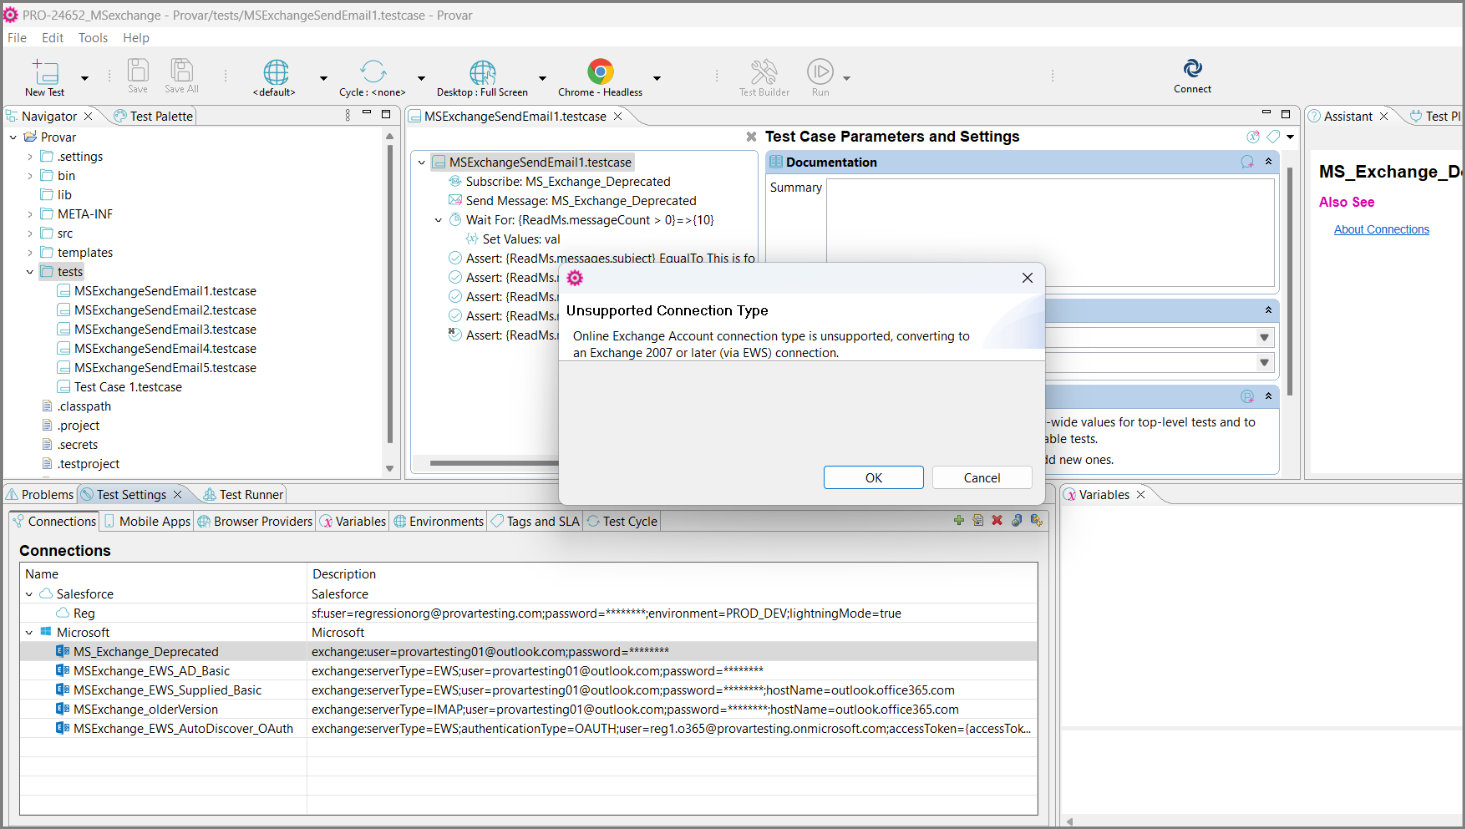Click the Salesforce cloud icon in Connections
The width and height of the screenshot is (1465, 829).
click(x=46, y=593)
